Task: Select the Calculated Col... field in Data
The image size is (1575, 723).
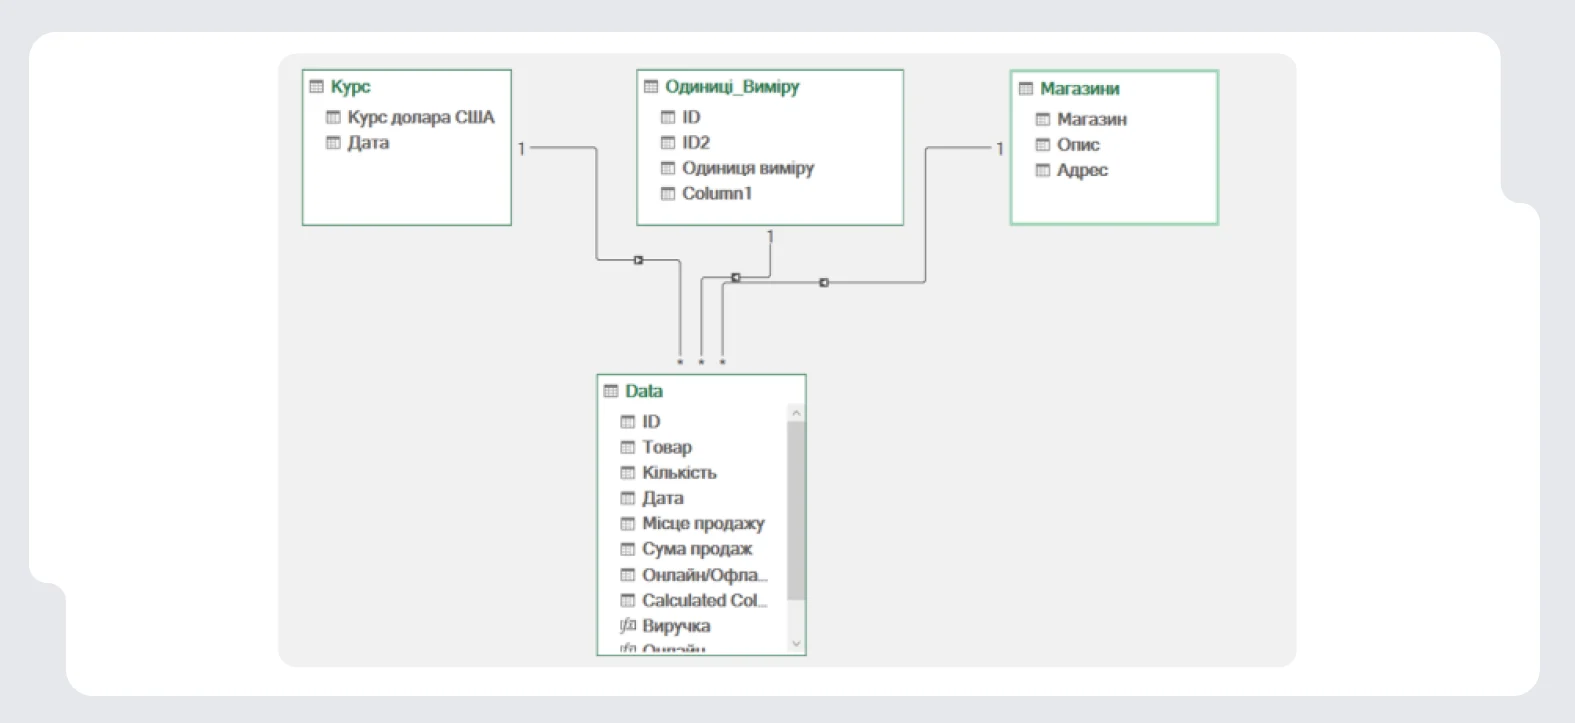Action: 704,600
